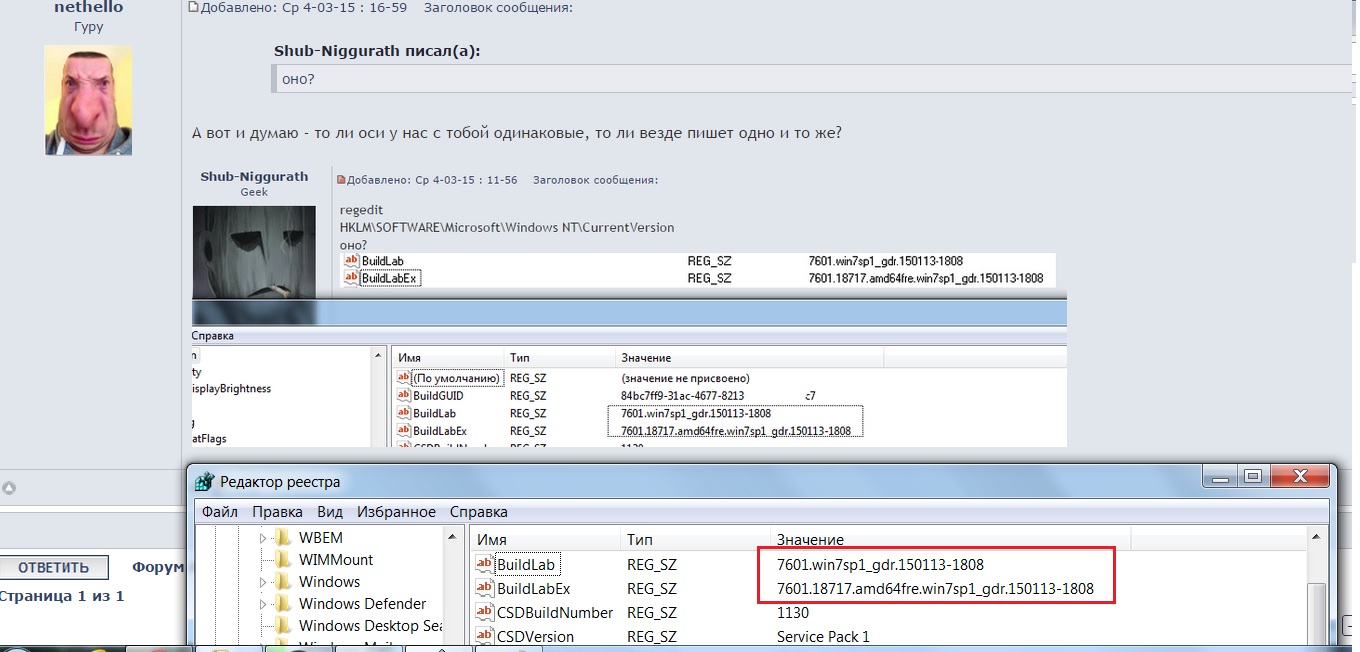This screenshot has height=652, width=1360.
Task: Expand the WBEM registry key
Action: click(264, 538)
